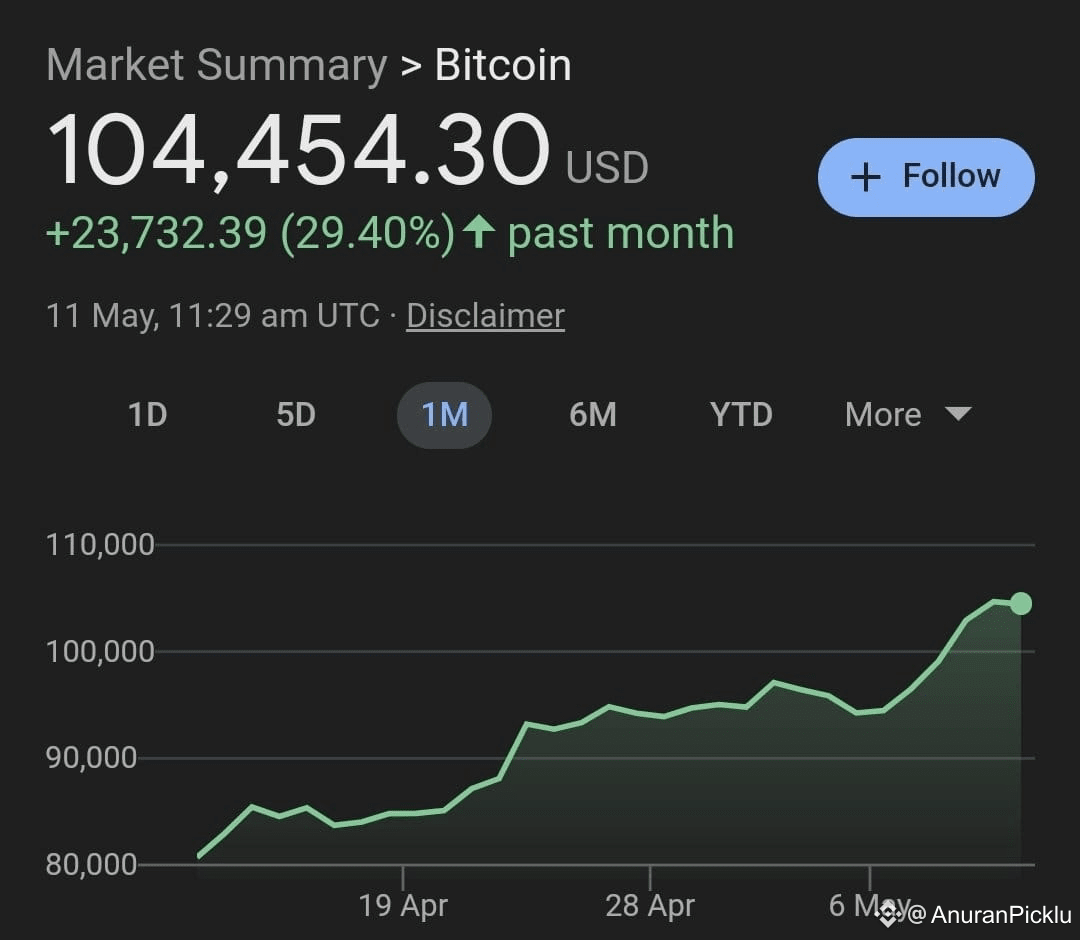Select the active 1M range tab
Screen dimensions: 1080x940
[444, 415]
